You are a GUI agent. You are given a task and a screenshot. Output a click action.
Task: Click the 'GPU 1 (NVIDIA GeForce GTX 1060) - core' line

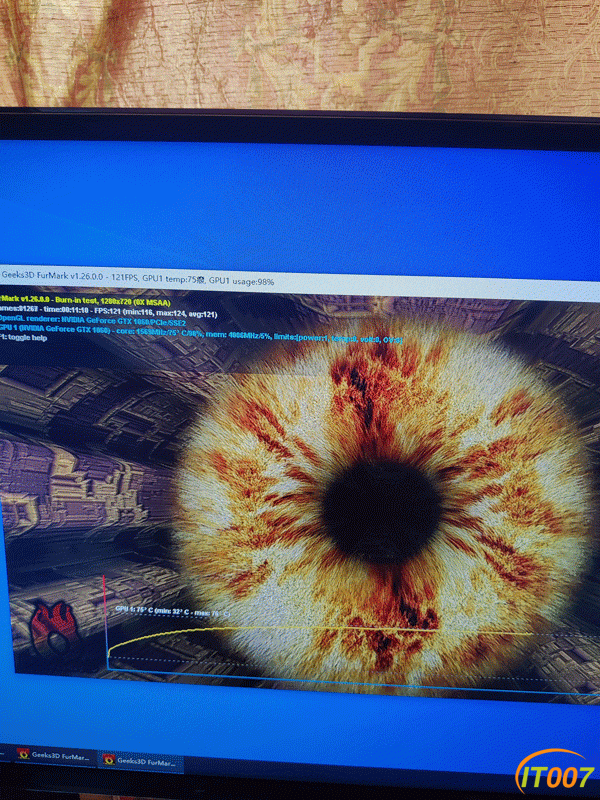(x=201, y=334)
